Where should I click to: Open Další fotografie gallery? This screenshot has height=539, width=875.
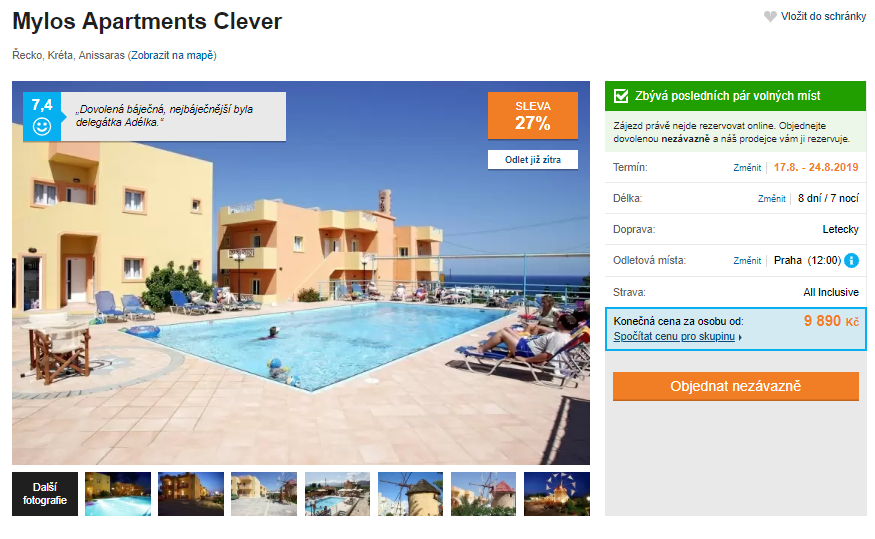pos(45,494)
